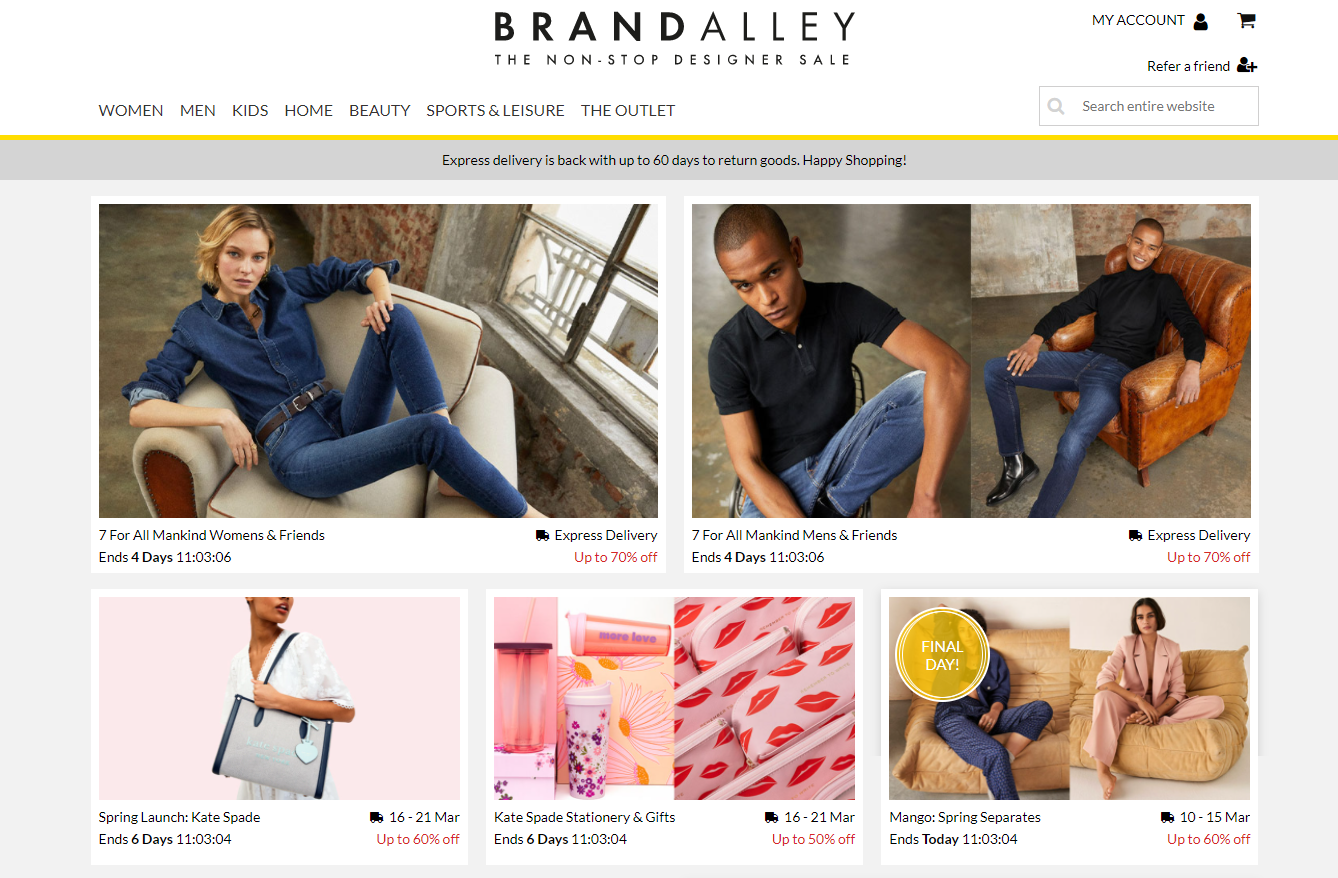The image size is (1338, 878).
Task: Open the WOMEN menu
Action: (131, 110)
